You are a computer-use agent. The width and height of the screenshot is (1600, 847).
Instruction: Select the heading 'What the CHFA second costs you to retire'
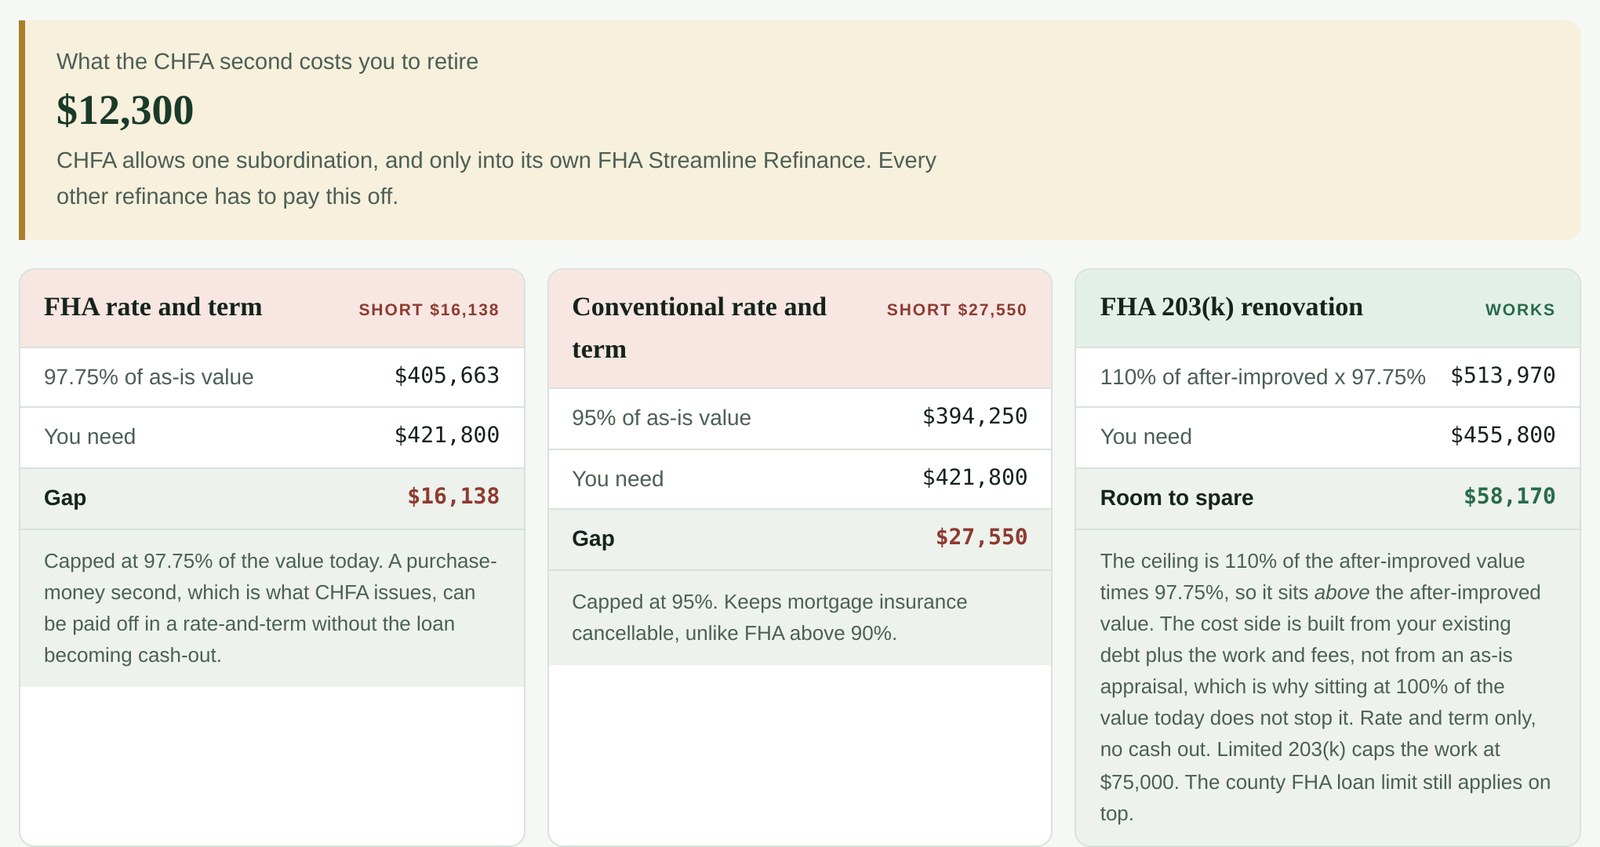click(x=267, y=62)
